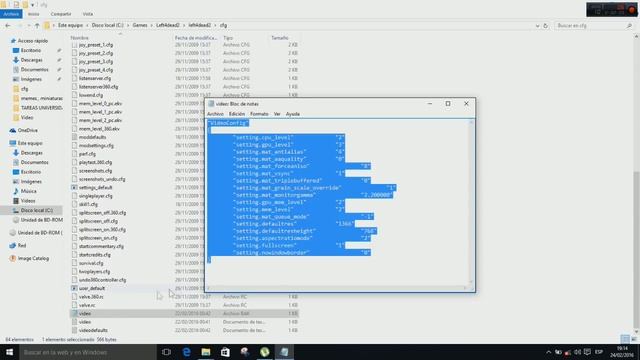Select the undo360controller.cfg file
The width and height of the screenshot is (640, 360).
pyautogui.click(x=102, y=280)
